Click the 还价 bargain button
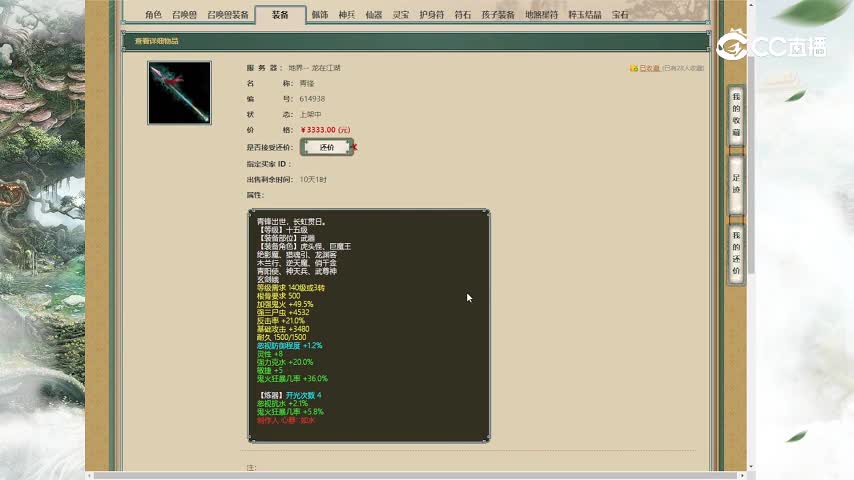 pos(327,147)
